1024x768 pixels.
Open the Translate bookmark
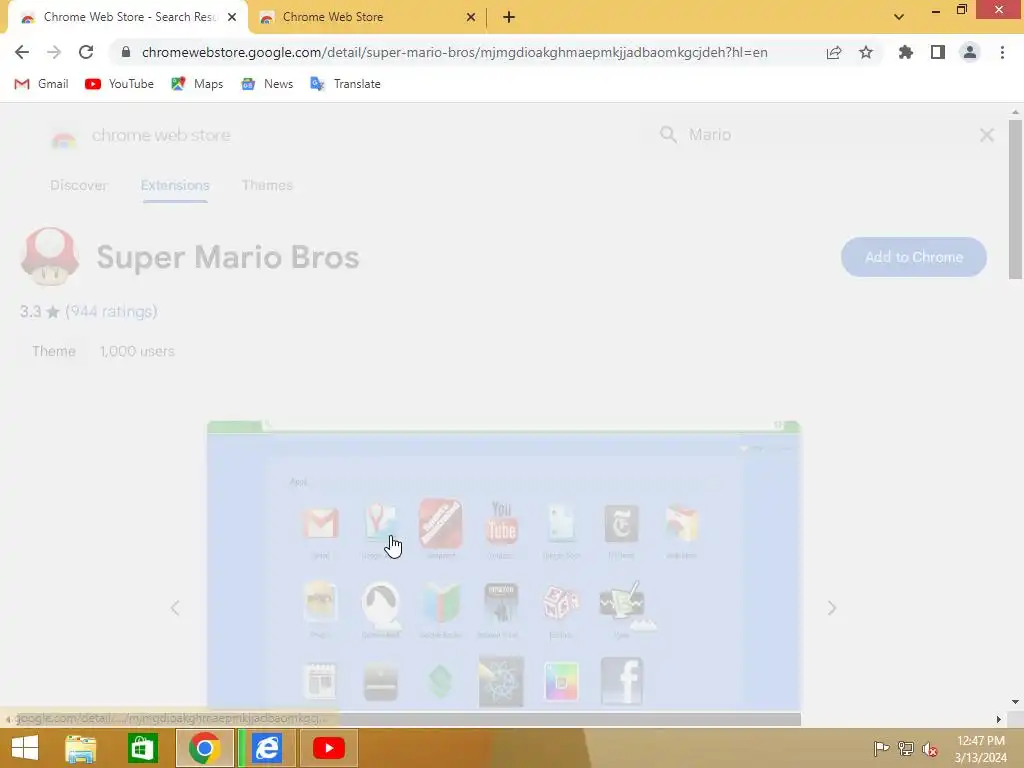click(345, 84)
